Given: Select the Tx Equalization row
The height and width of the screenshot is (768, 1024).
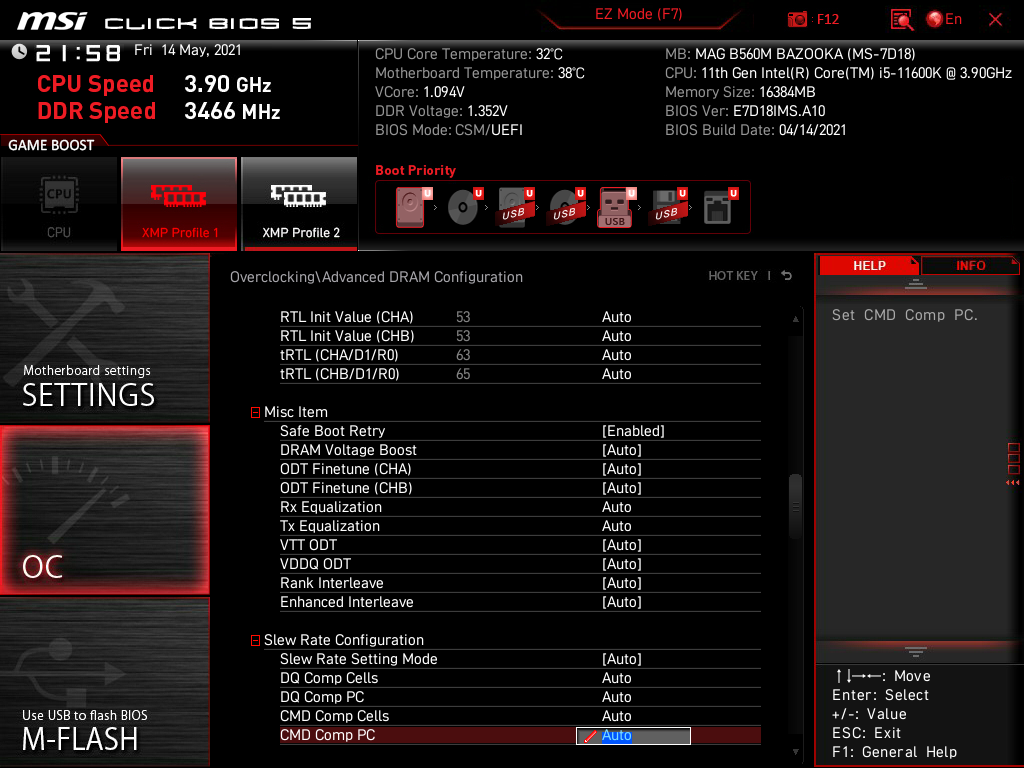Looking at the screenshot, I should click(520, 526).
